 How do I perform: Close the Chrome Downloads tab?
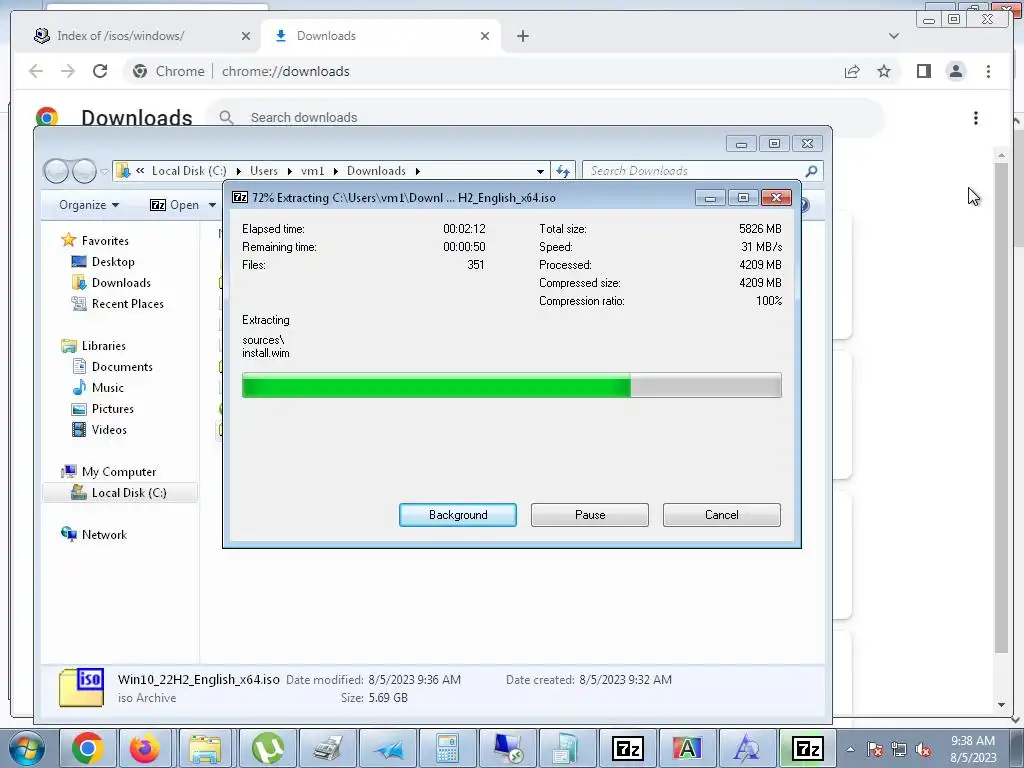pyautogui.click(x=485, y=36)
